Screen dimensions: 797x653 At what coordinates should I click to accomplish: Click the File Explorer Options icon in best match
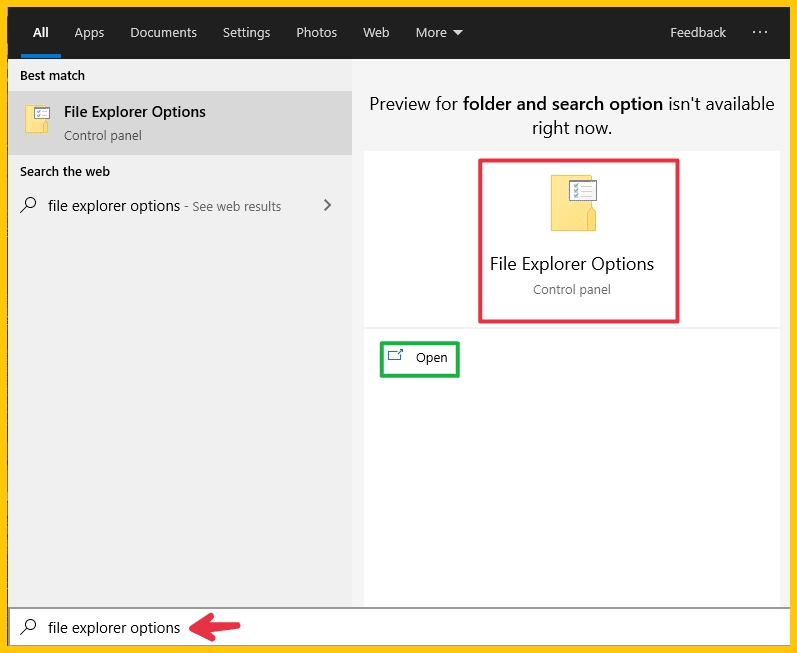pyautogui.click(x=37, y=119)
